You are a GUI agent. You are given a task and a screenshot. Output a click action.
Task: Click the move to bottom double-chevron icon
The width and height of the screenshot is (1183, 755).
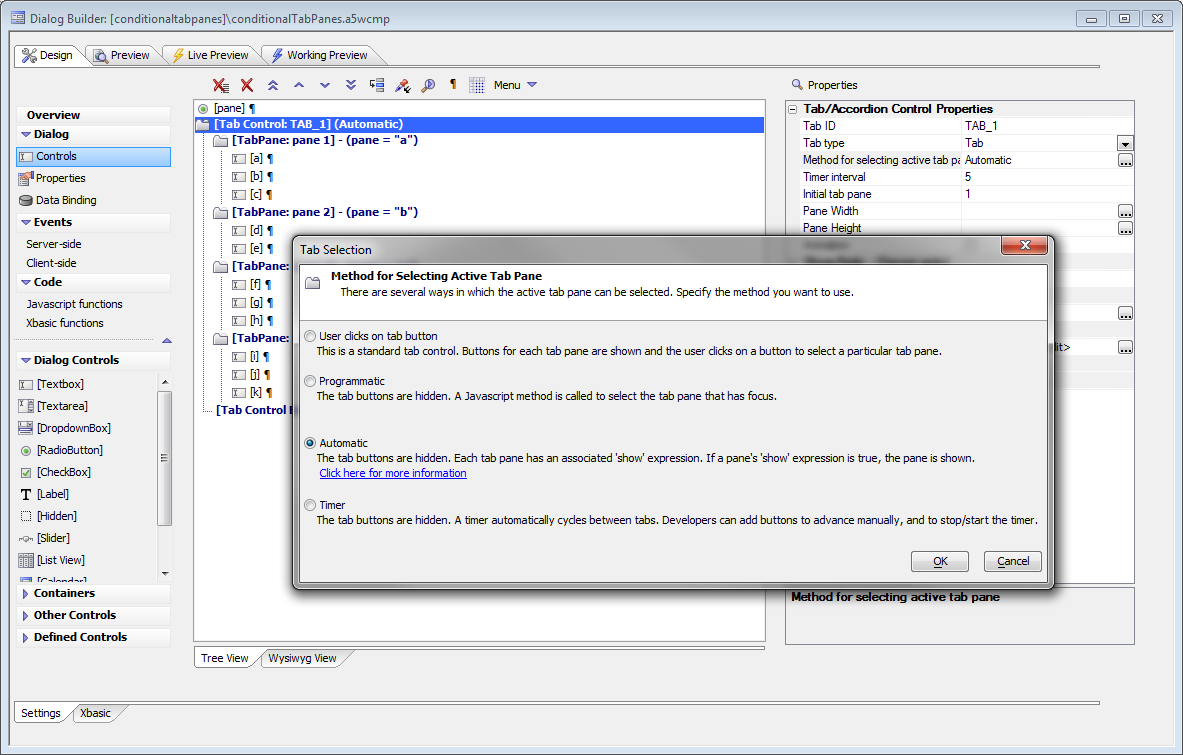(351, 85)
